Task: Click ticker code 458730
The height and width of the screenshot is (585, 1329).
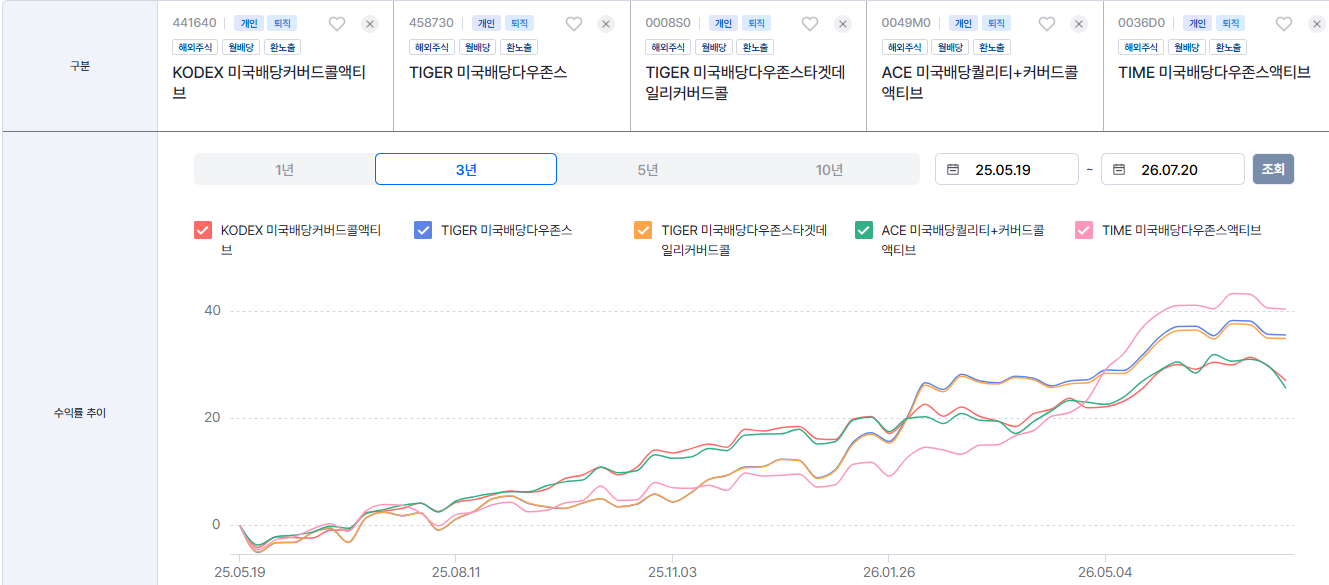Action: 431,23
